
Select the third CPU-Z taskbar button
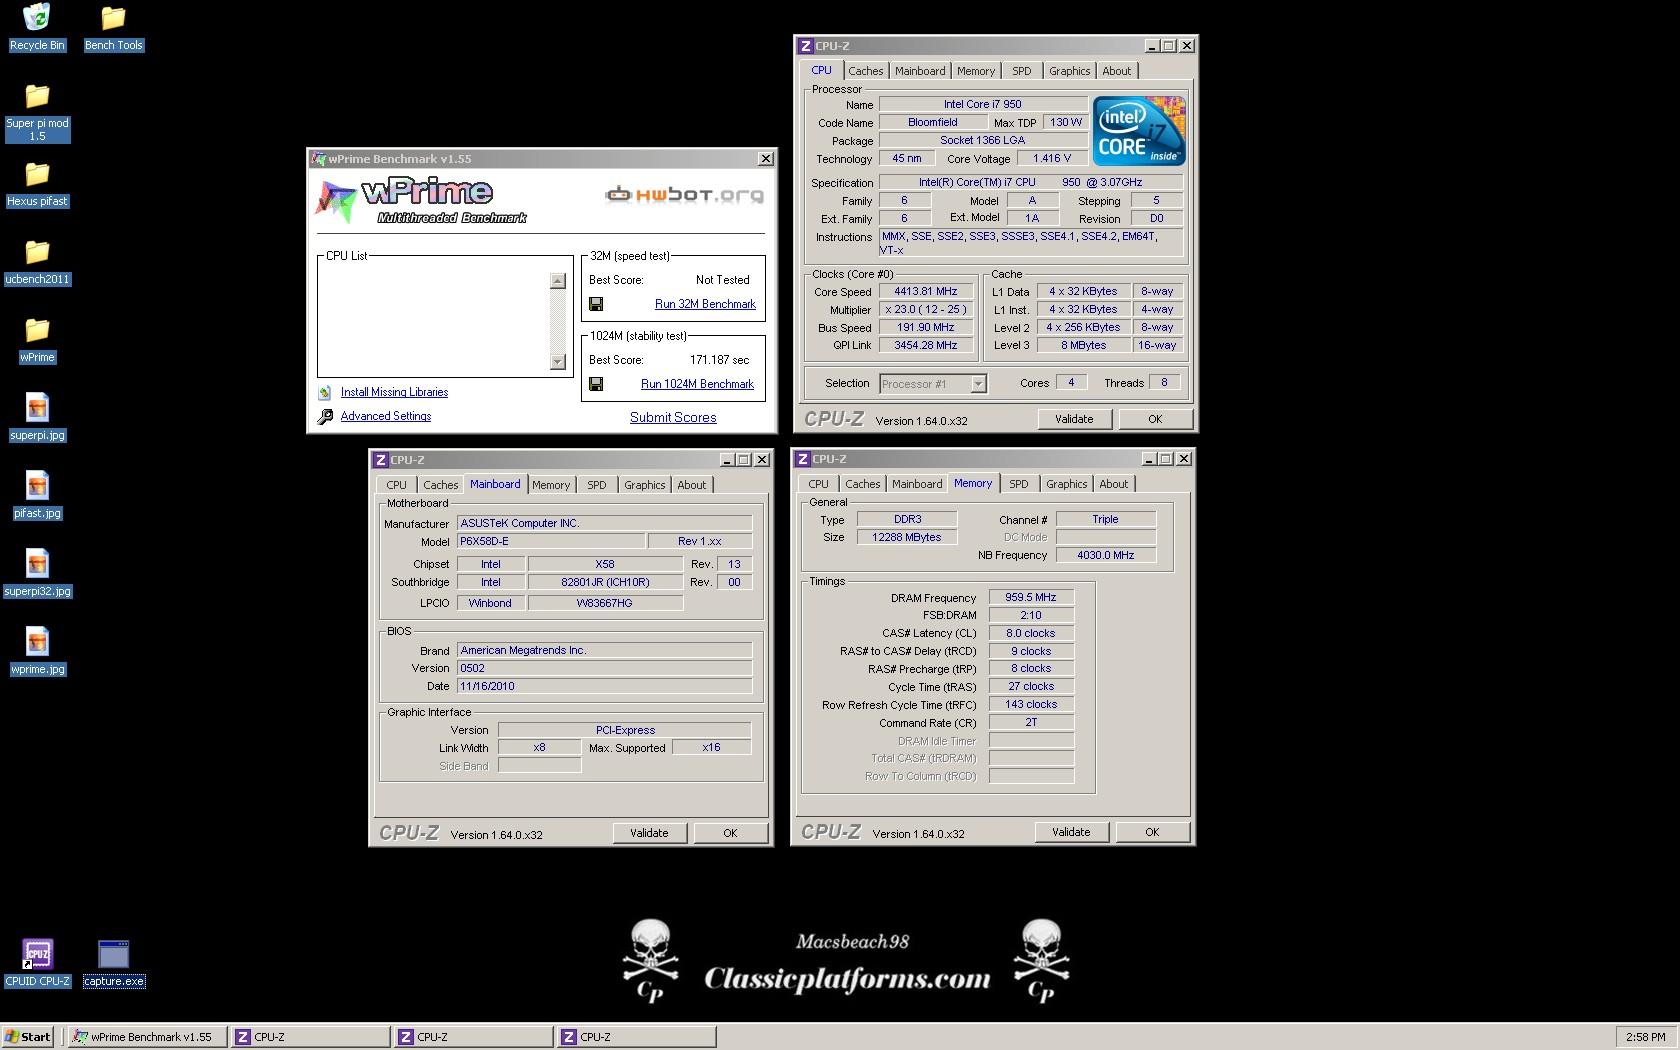coord(636,1037)
